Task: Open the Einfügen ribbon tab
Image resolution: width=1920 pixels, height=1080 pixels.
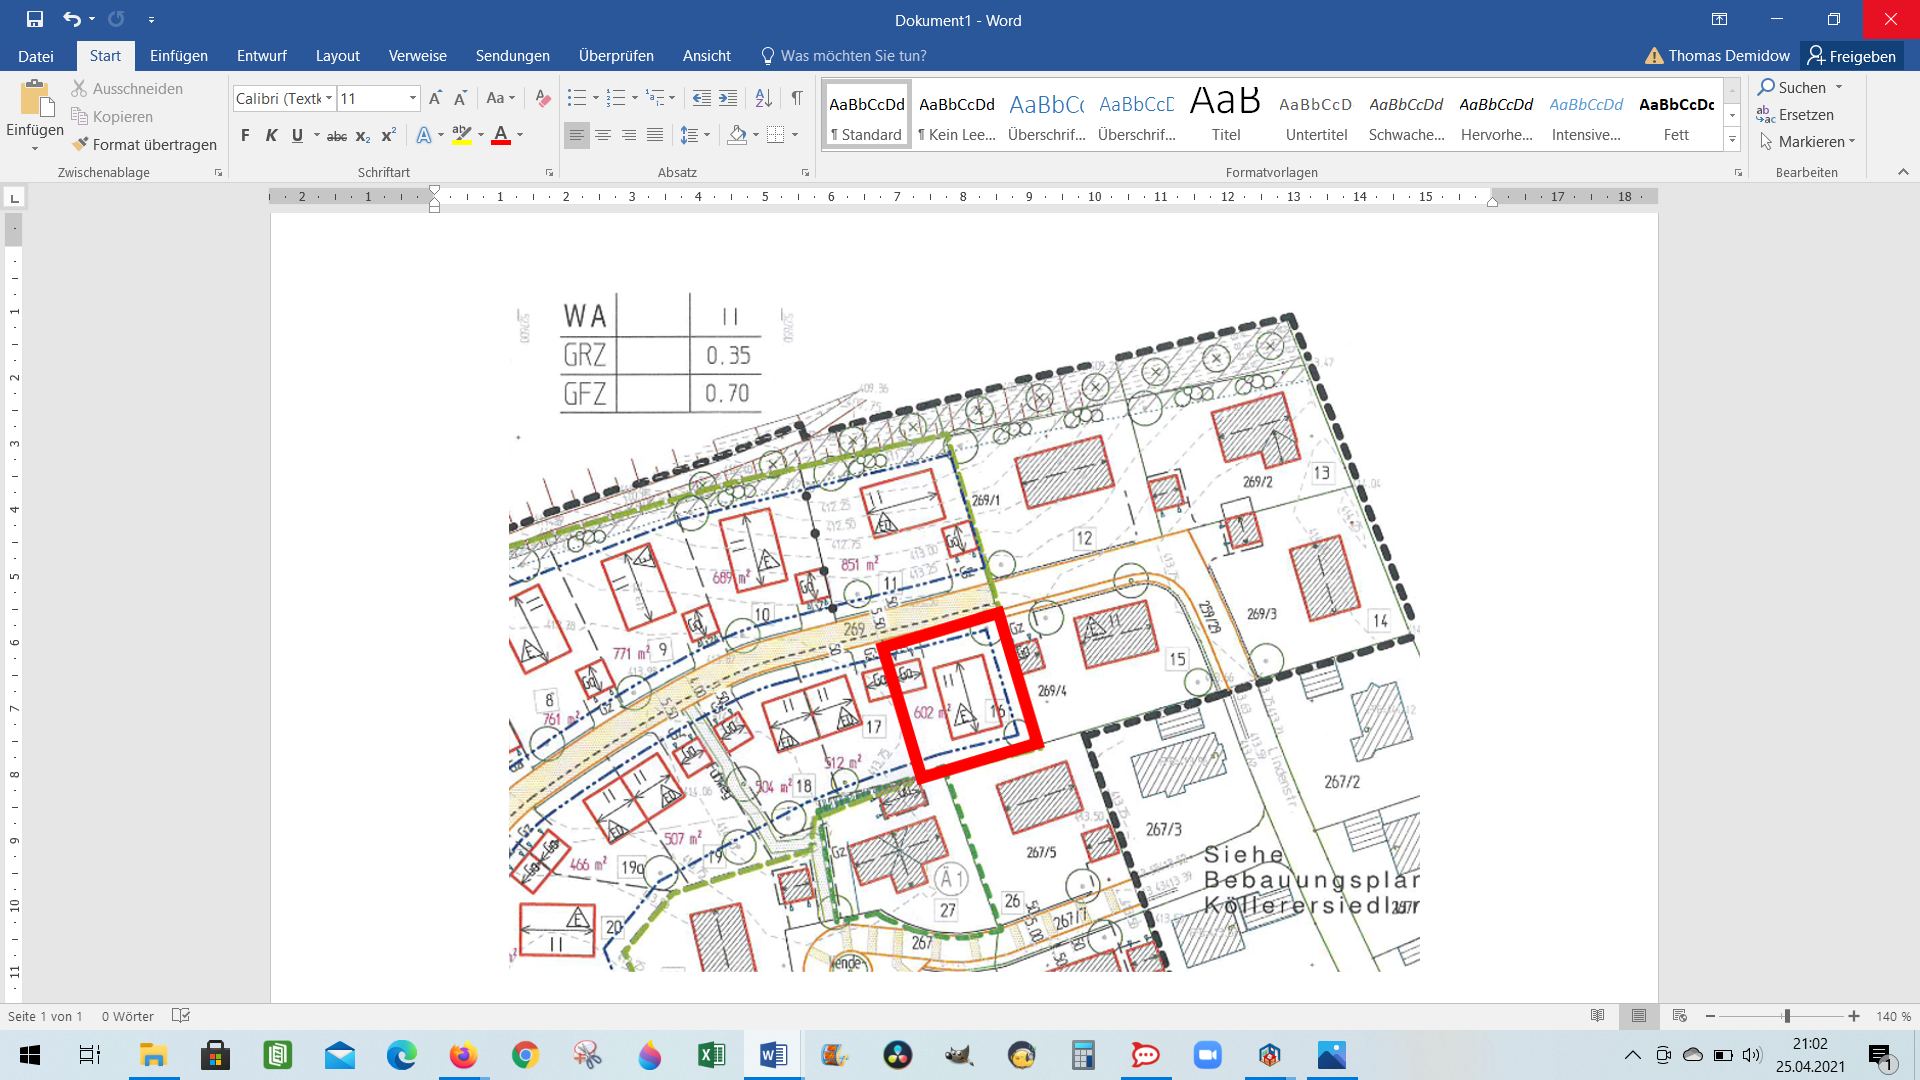Action: [x=179, y=56]
